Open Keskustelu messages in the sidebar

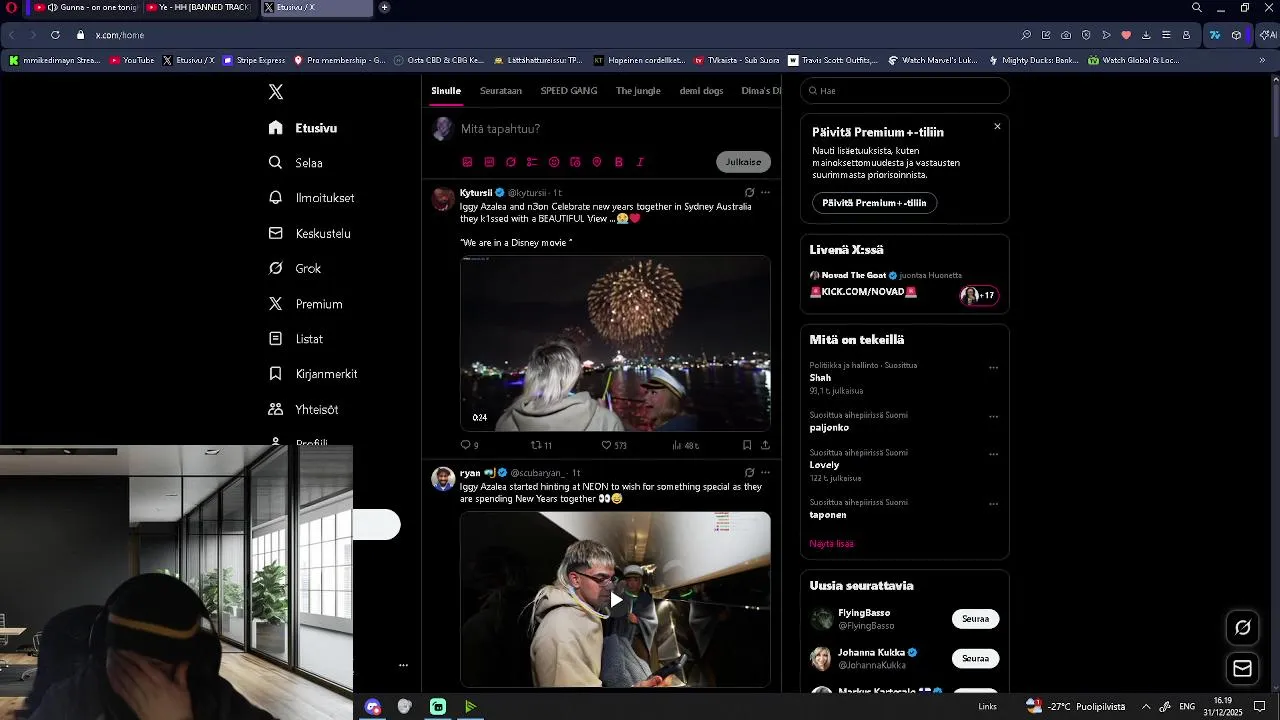310,233
